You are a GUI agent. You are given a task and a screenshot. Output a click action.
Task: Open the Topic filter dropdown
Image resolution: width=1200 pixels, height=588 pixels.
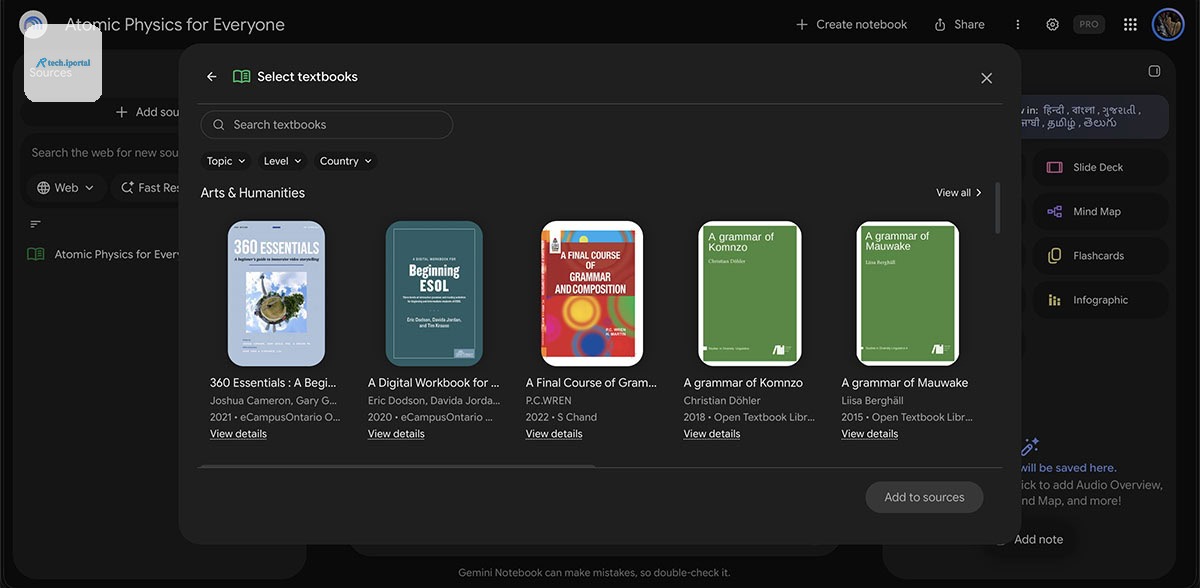[x=226, y=161]
